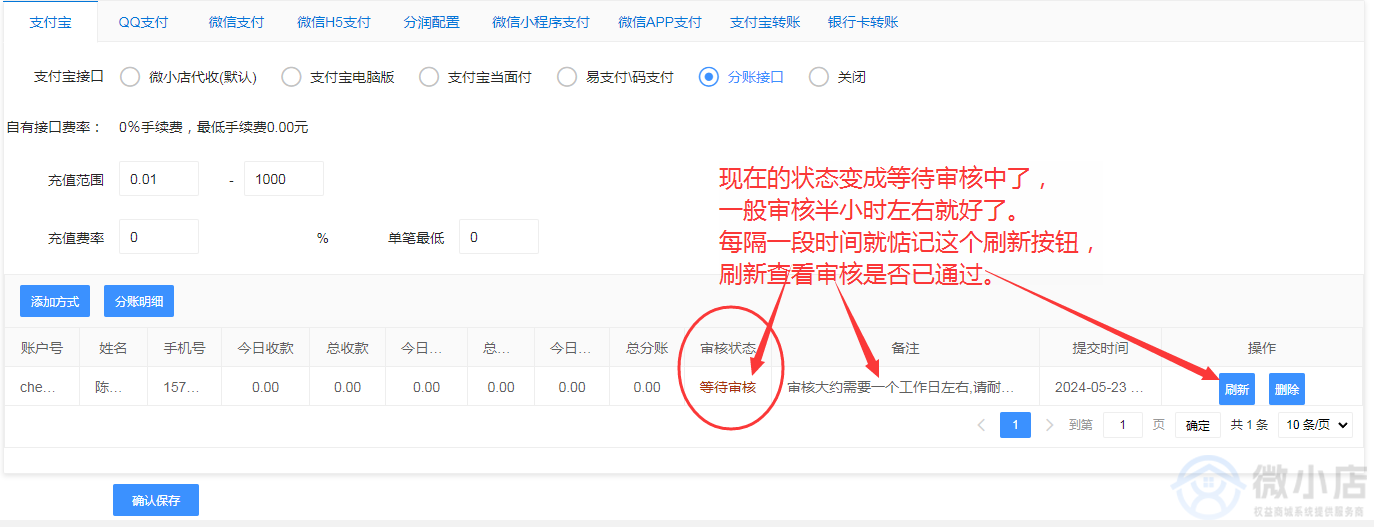This screenshot has height=527, width=1374.
Task: Click the 审核状态 column header
Action: 728,348
